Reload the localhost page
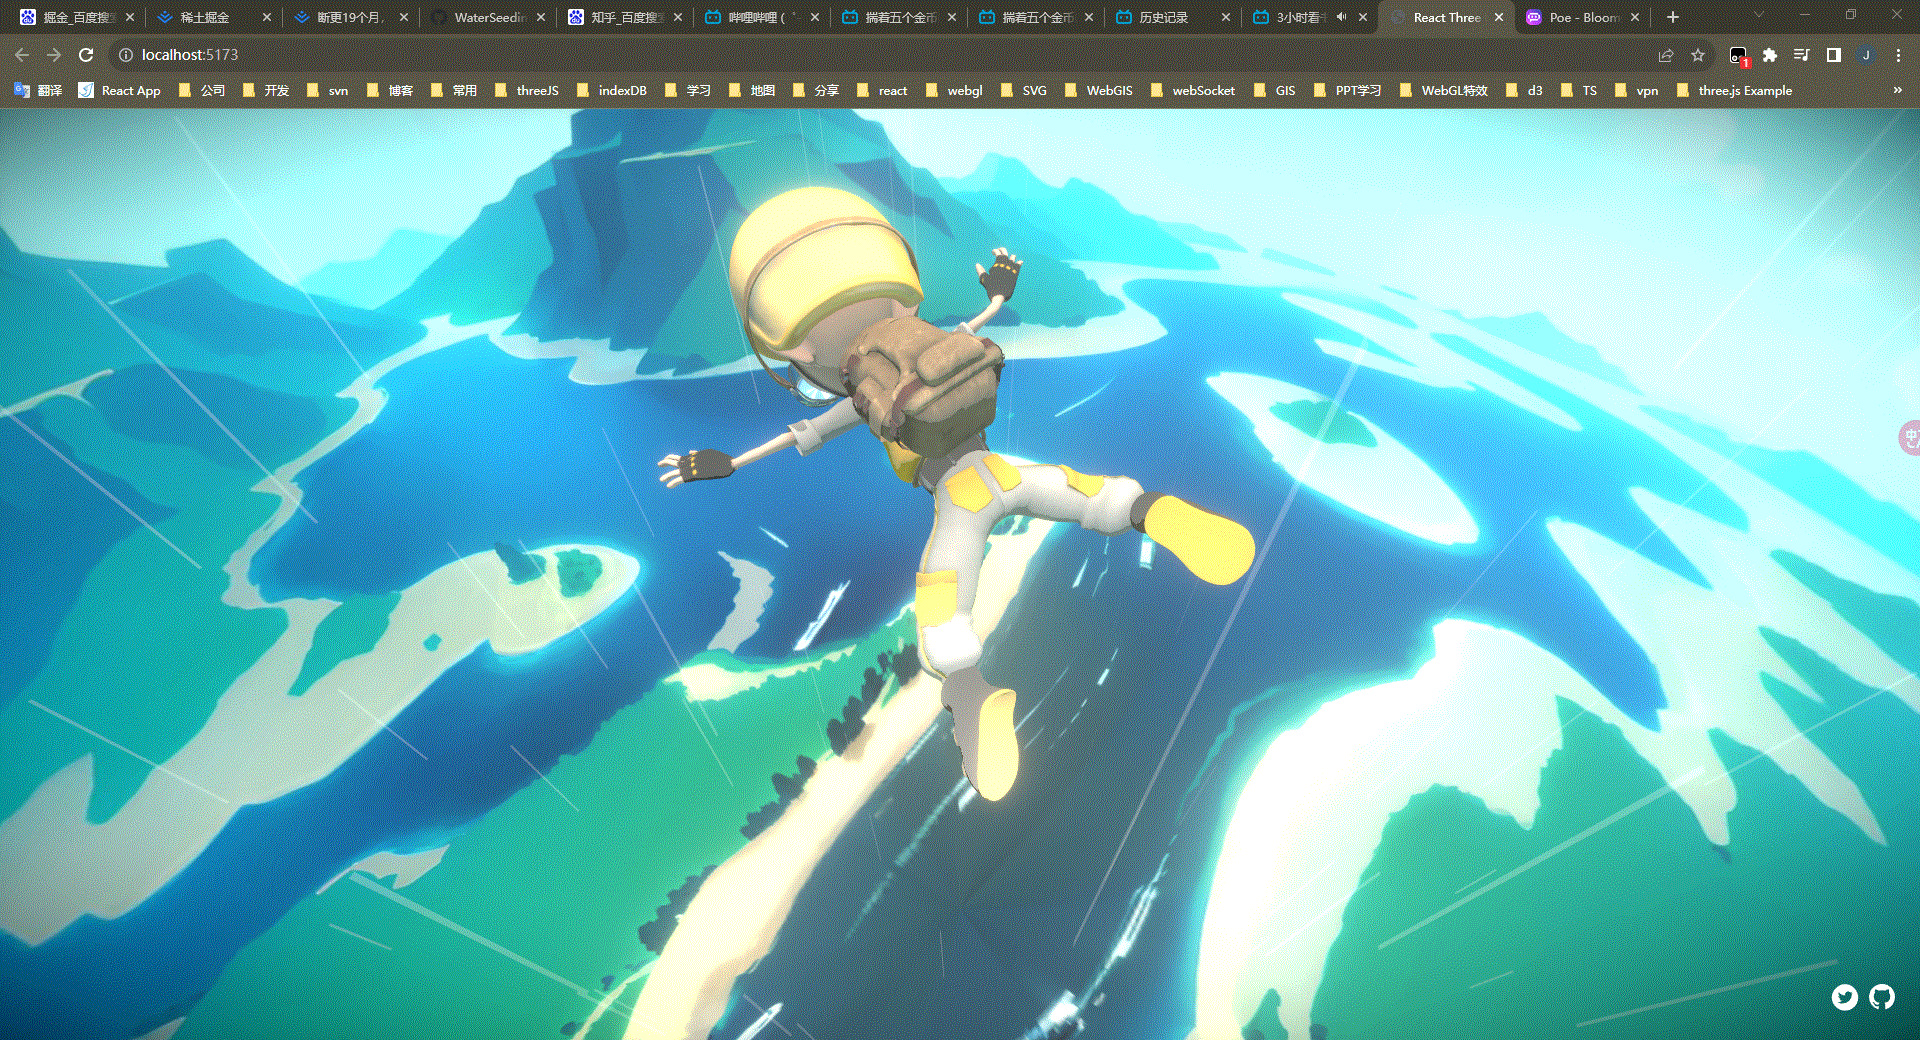 click(86, 55)
